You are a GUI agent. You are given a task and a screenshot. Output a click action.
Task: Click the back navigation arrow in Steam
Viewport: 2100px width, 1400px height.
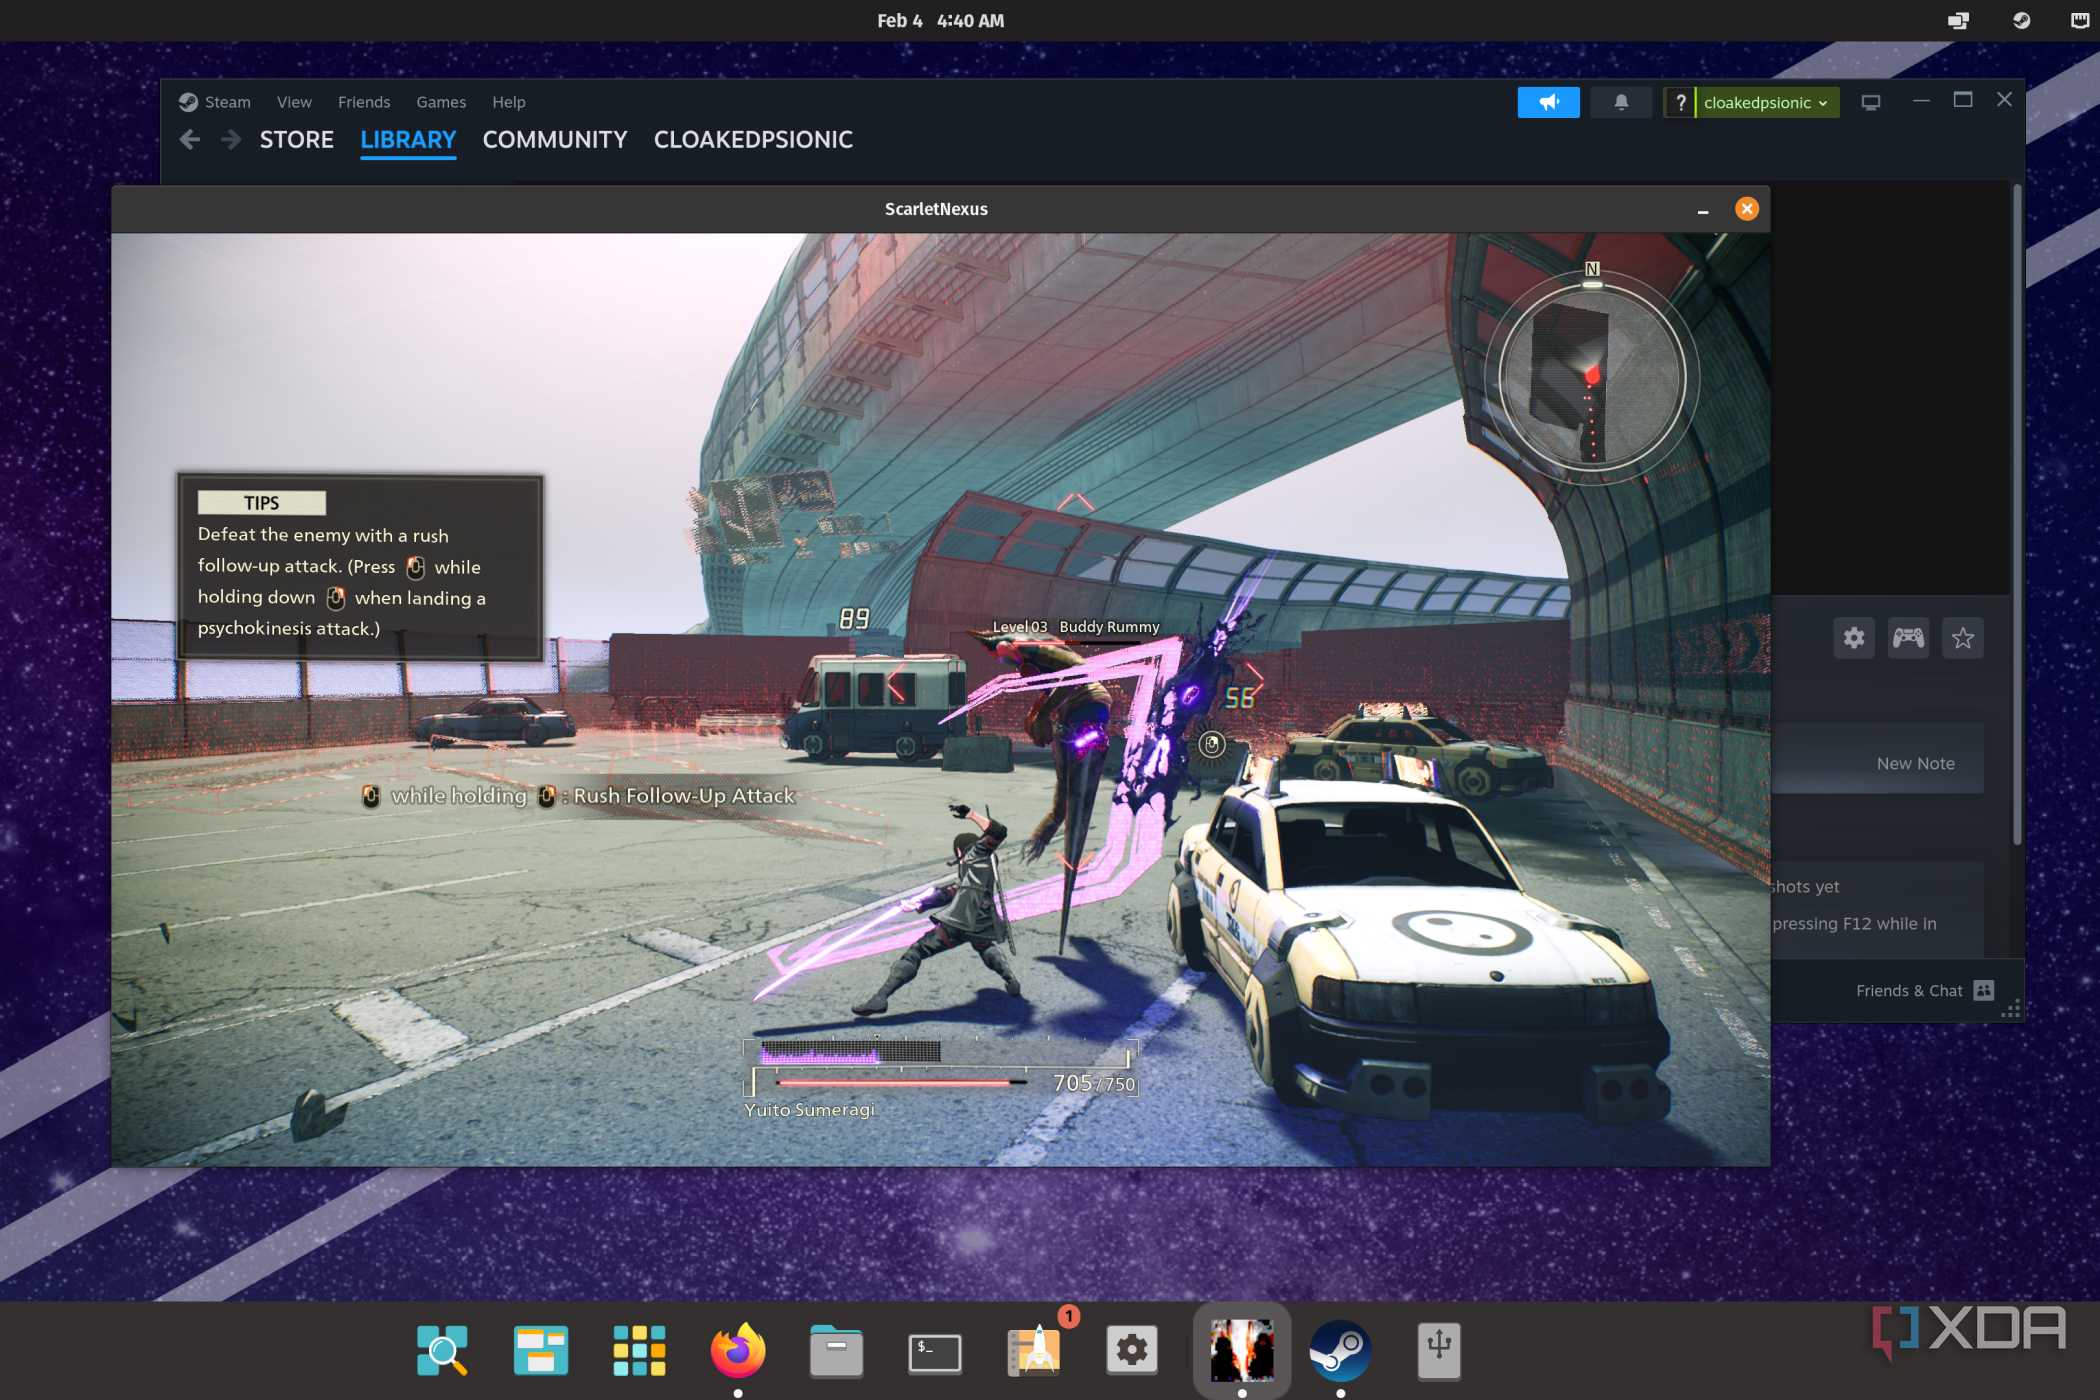click(x=190, y=140)
